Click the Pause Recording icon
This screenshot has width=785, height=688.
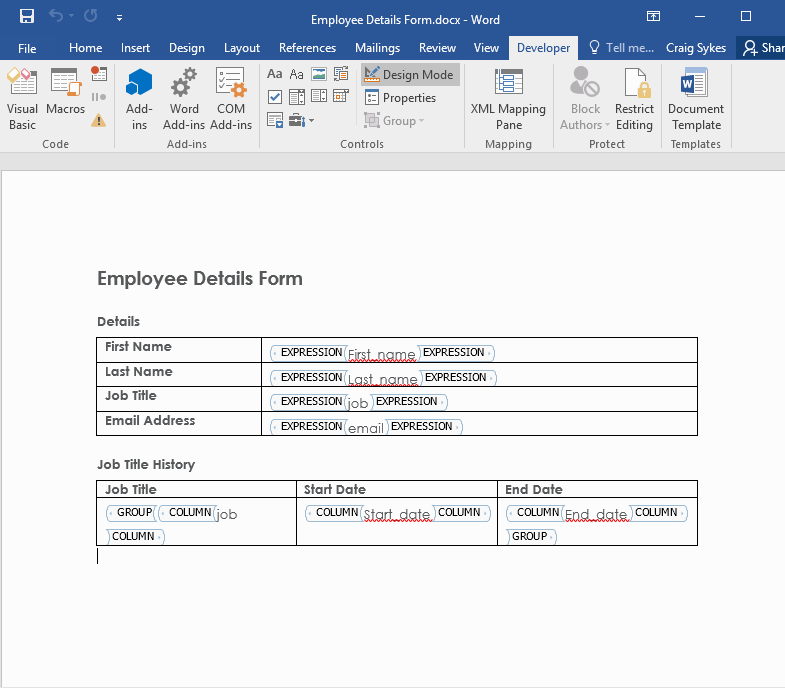click(99, 97)
